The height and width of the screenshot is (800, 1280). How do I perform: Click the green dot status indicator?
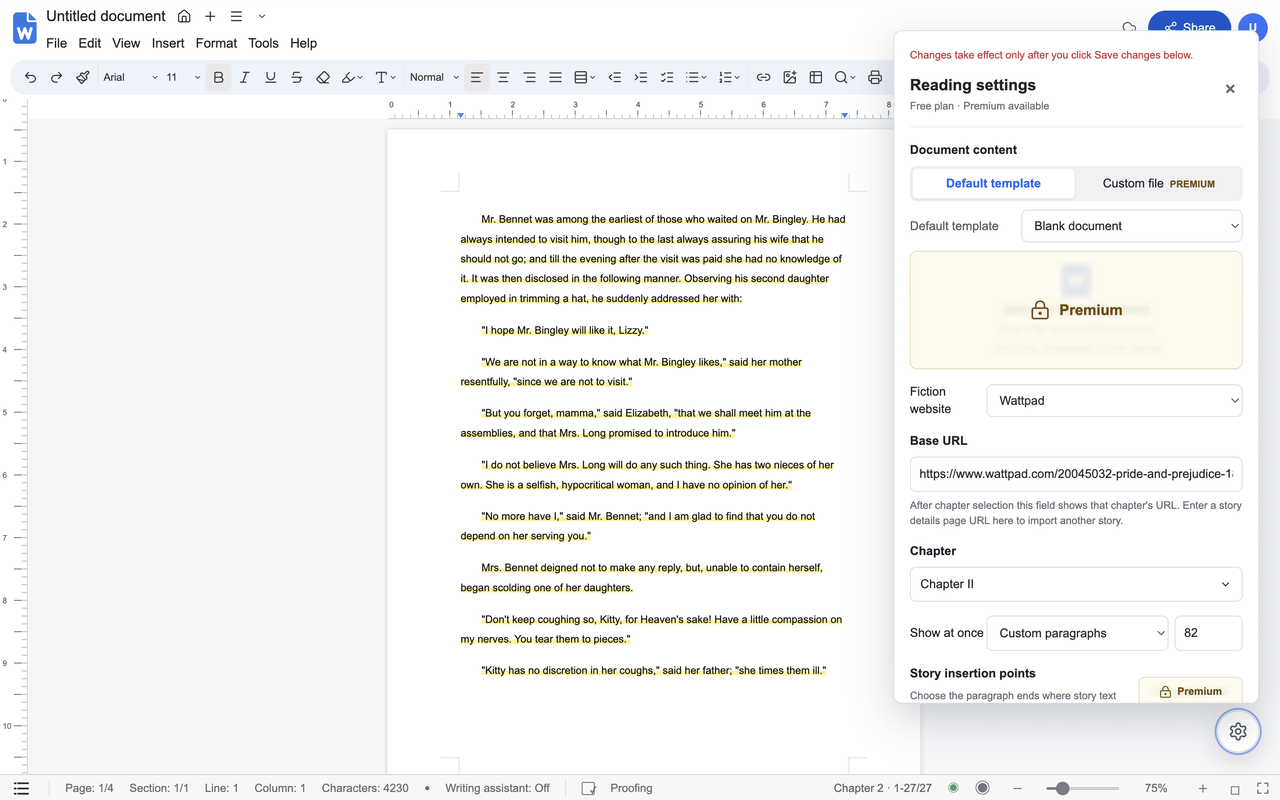[x=953, y=788]
